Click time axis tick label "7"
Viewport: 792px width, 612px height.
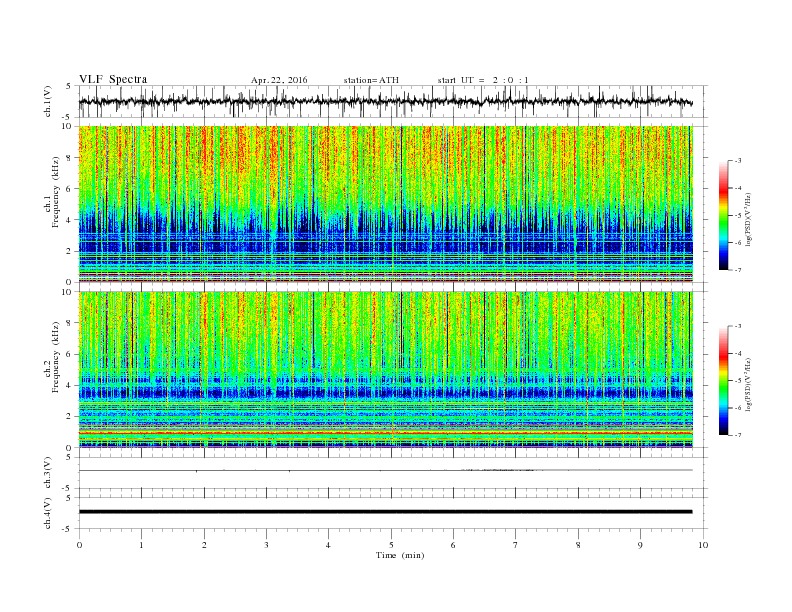pos(516,545)
